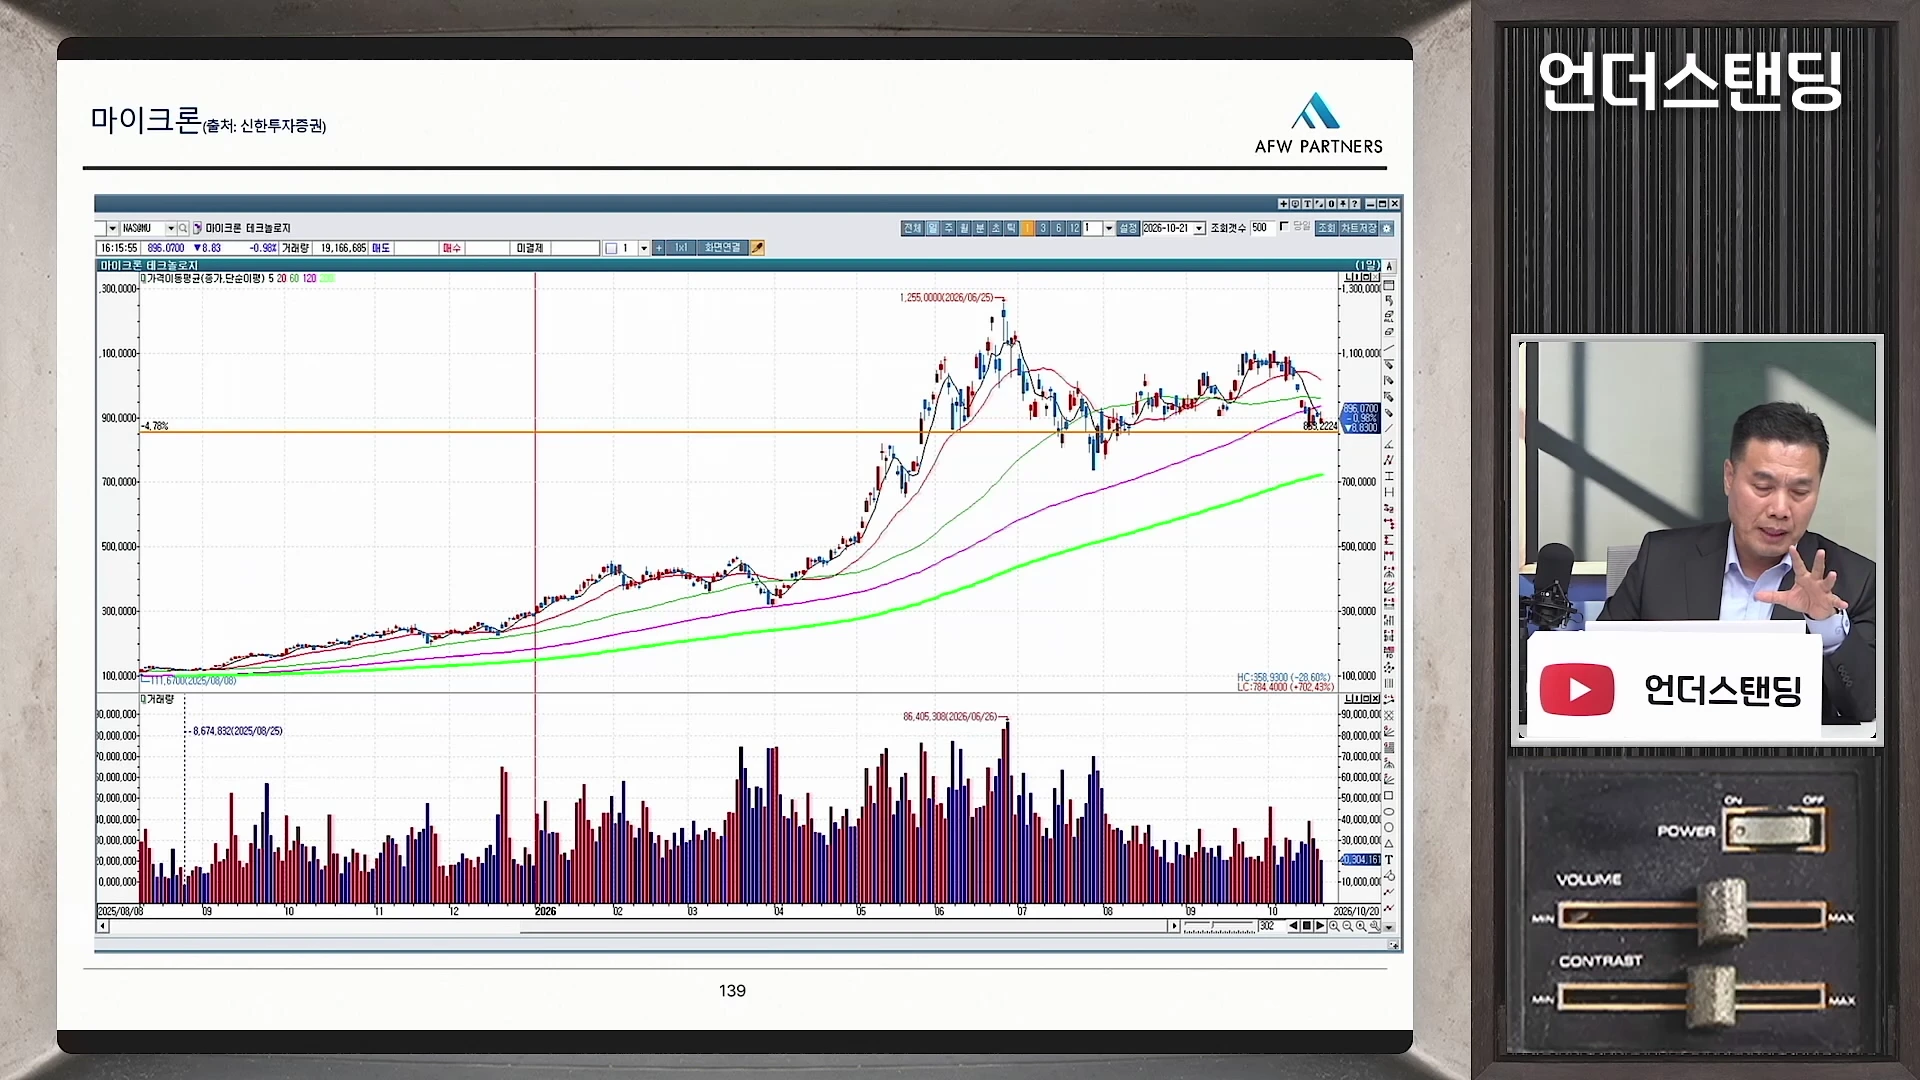Click the T text tool in drawing sidebar
Screen dimensions: 1920x1080
(x=1389, y=859)
